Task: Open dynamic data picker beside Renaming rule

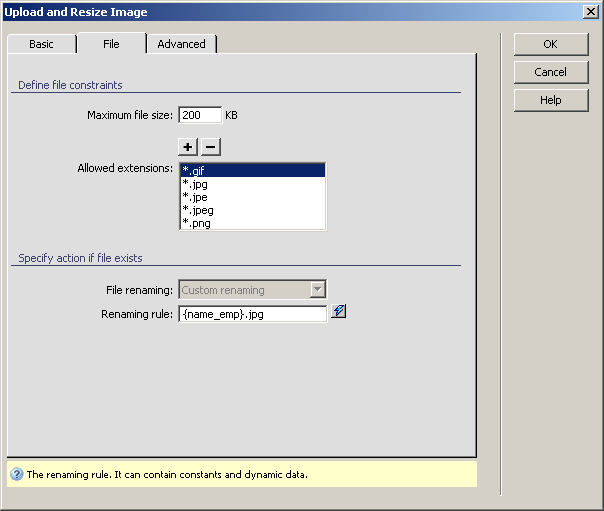Action: (339, 312)
